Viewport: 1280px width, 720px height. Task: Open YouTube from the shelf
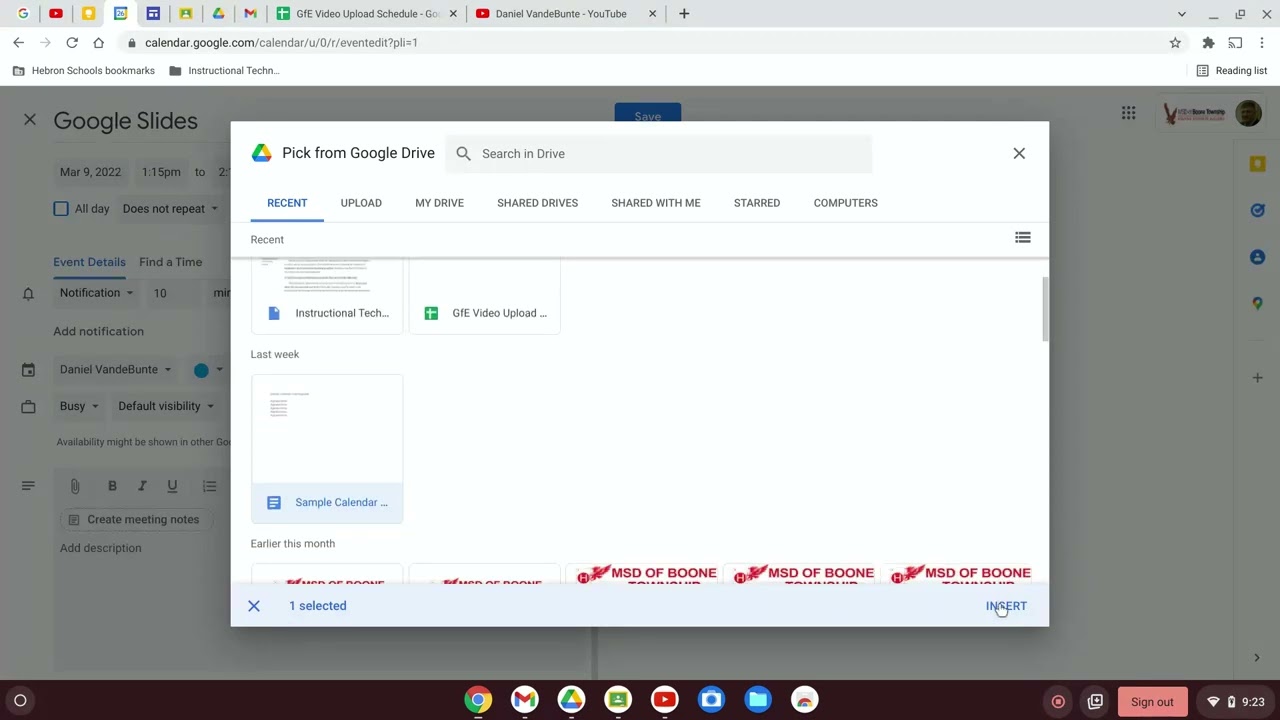(664, 701)
